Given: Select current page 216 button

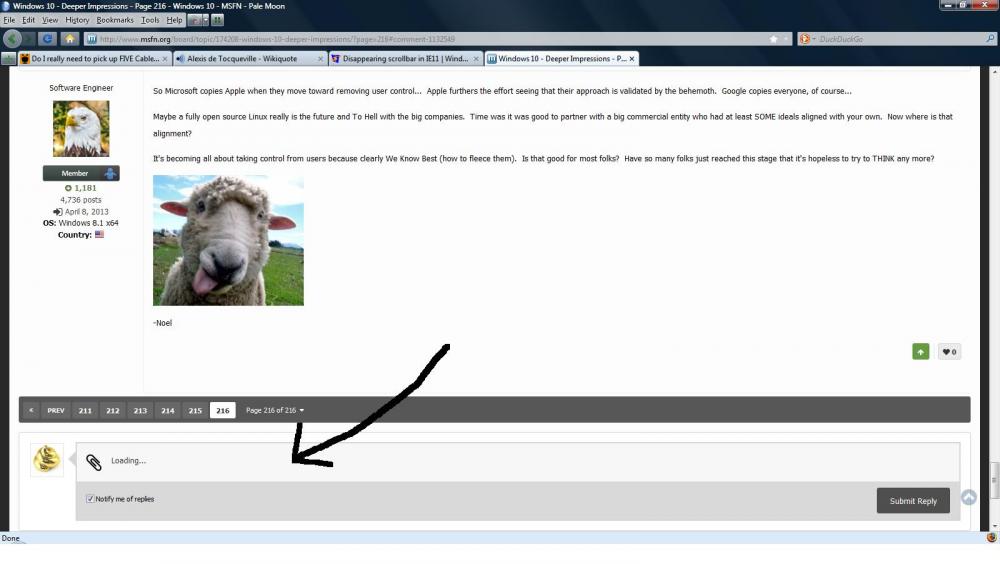Looking at the screenshot, I should click(x=223, y=410).
